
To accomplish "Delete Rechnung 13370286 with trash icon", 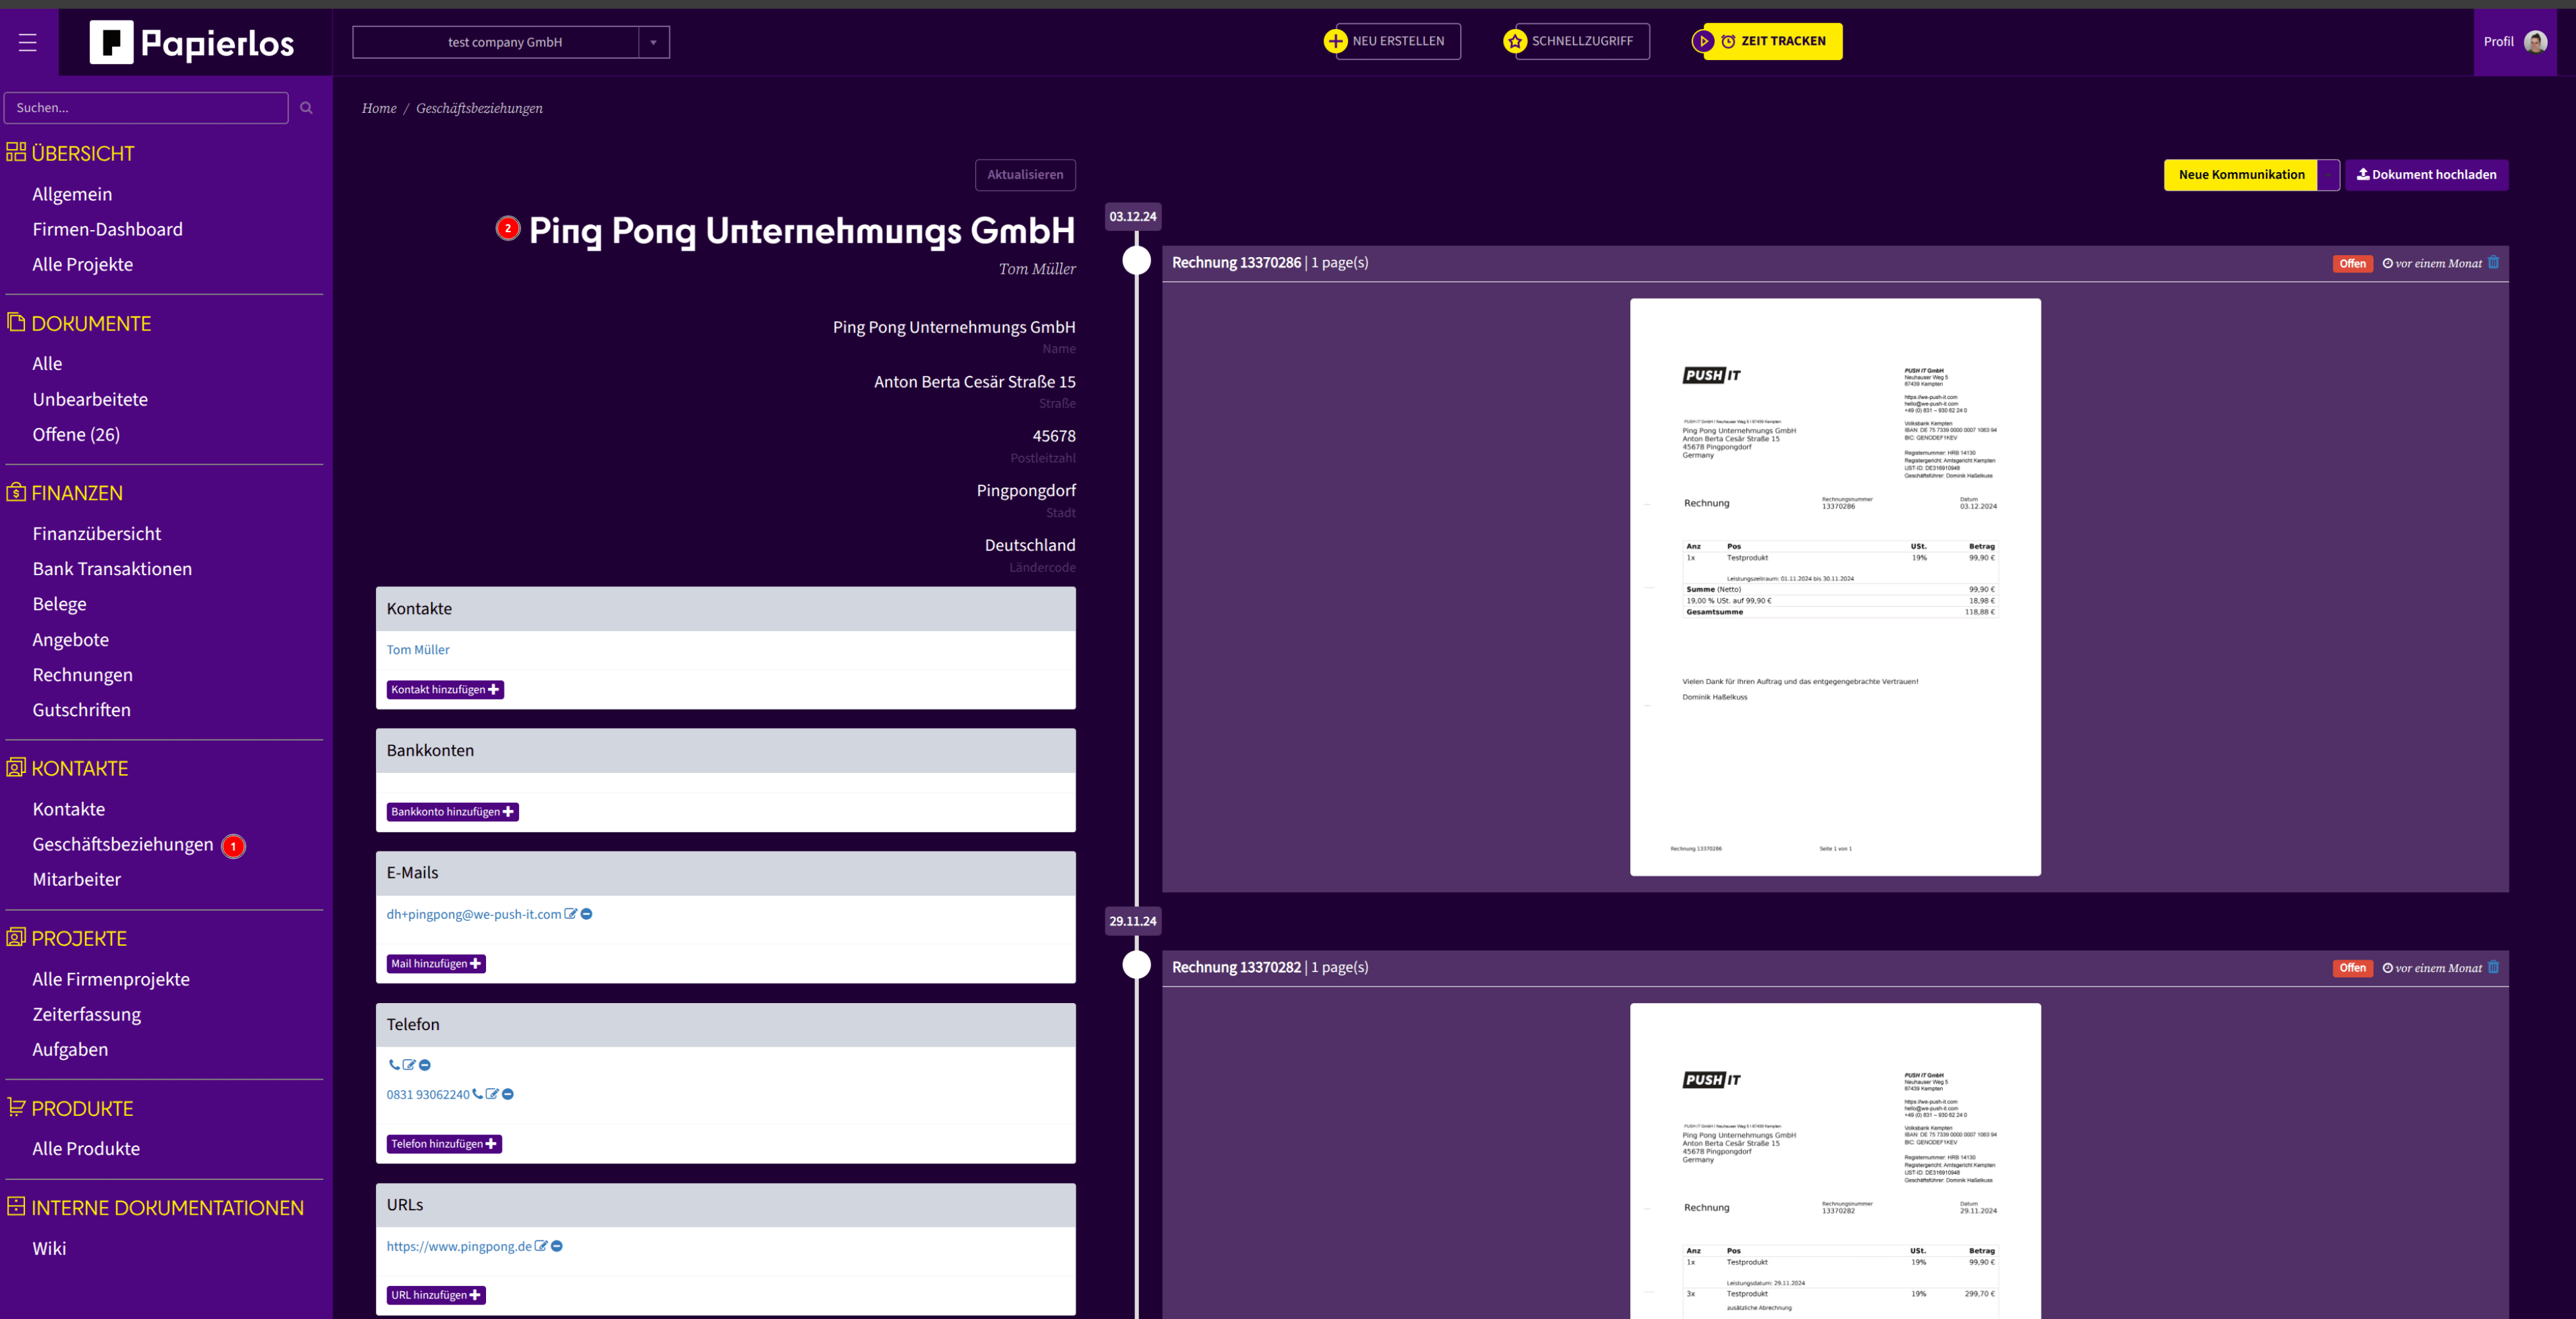I will tap(2493, 263).
